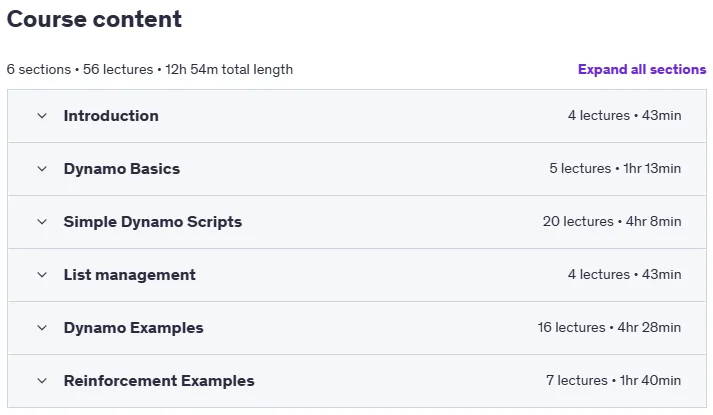This screenshot has height=415, width=713.
Task: Click the Expand all sections link
Action: [x=642, y=70]
